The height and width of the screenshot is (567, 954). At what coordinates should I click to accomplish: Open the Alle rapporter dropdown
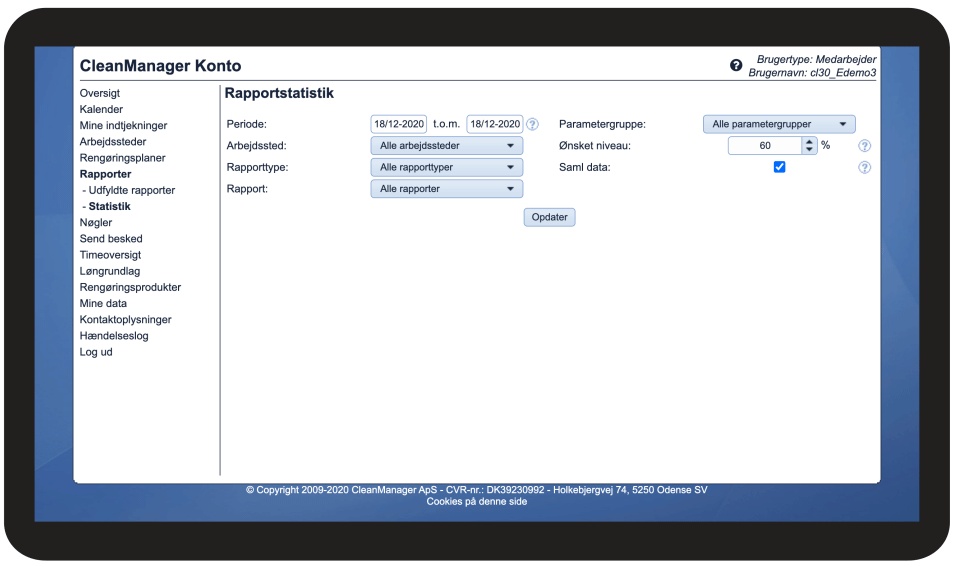click(446, 188)
